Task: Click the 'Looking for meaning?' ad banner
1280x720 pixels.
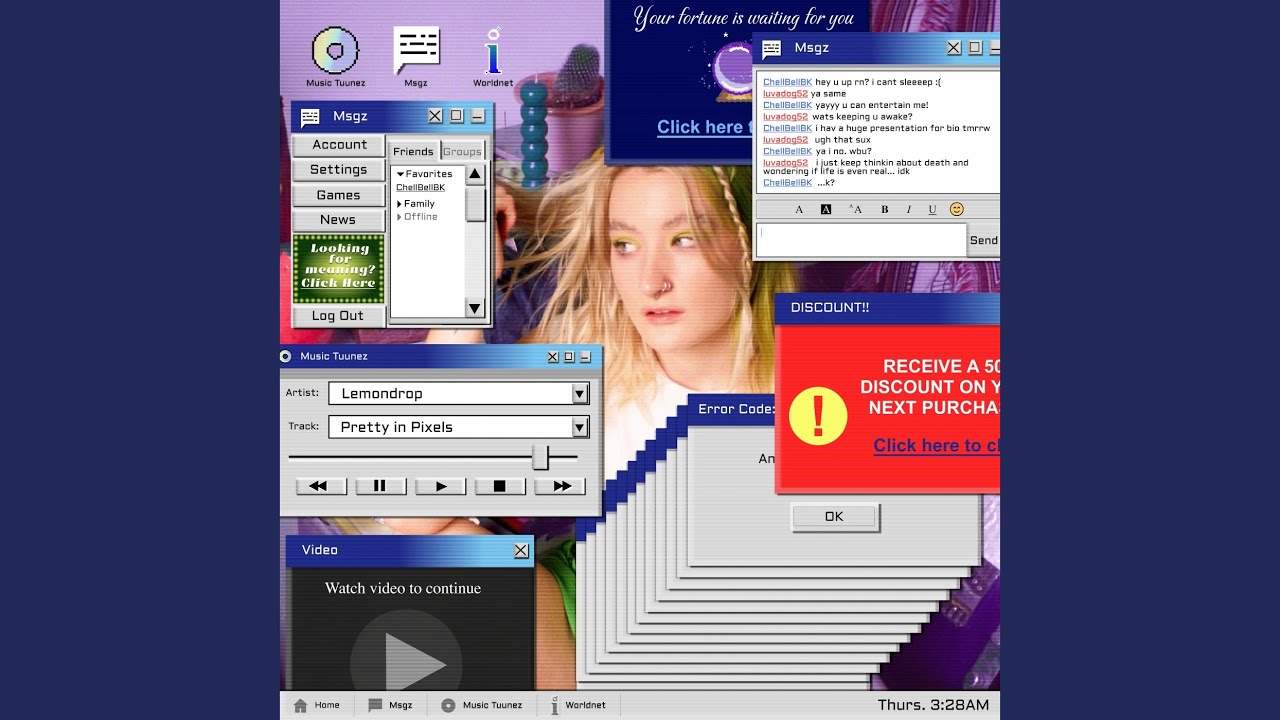Action: (339, 269)
